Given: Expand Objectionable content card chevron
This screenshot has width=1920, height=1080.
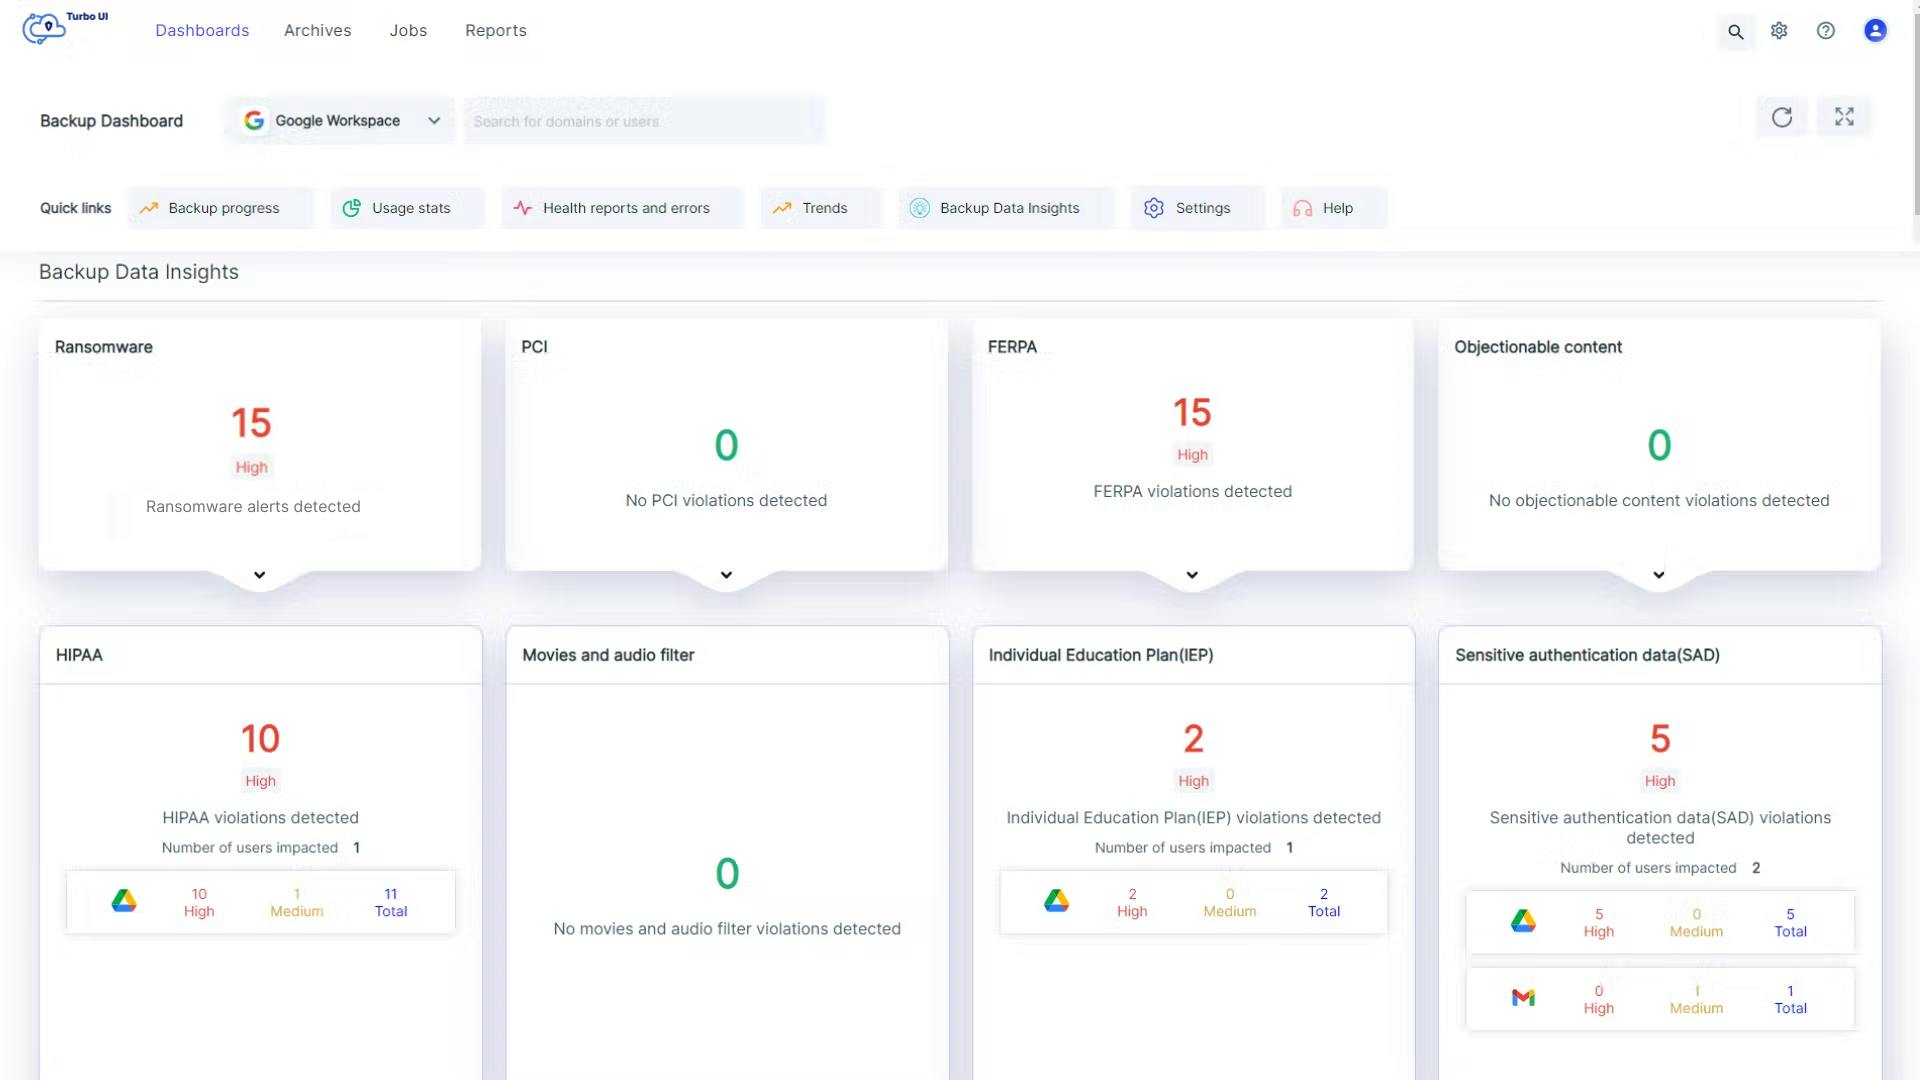Looking at the screenshot, I should pyautogui.click(x=1659, y=575).
